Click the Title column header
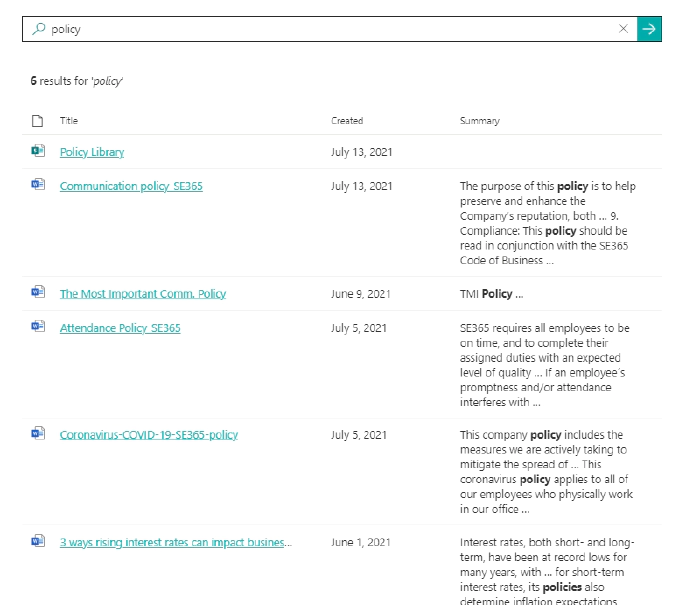Viewport: 700px width, 605px height. (69, 121)
